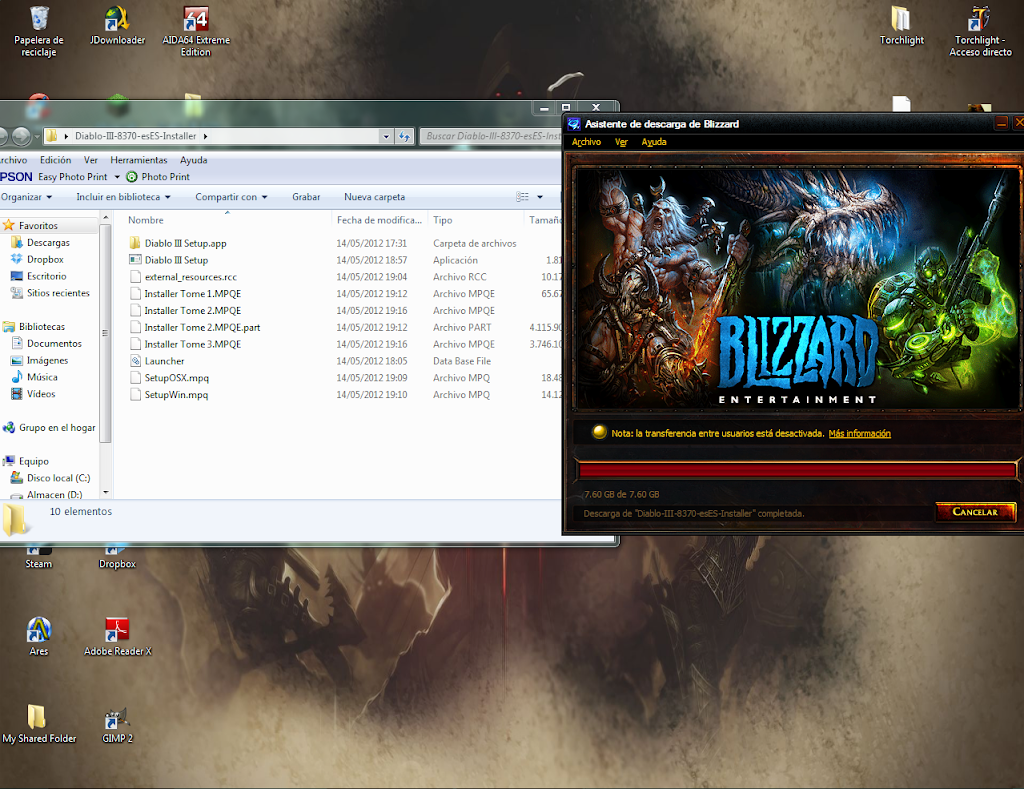The image size is (1024, 789).
Task: Select the SetupWin.mpq file
Action: pos(176,394)
